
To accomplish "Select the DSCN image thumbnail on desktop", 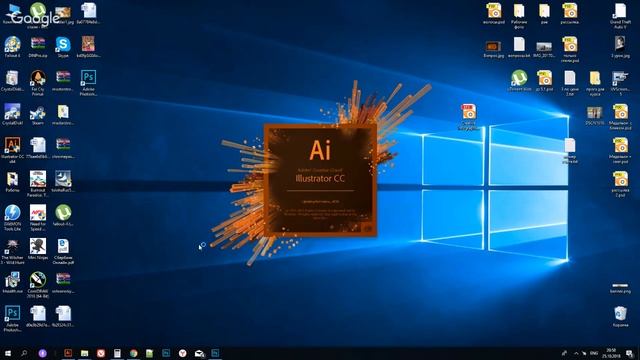I will [594, 115].
